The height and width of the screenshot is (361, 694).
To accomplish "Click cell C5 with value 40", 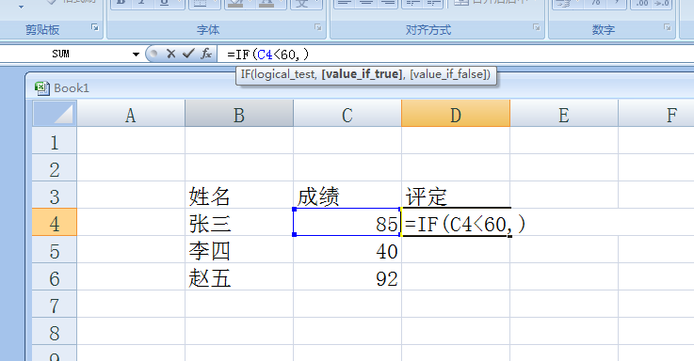I will tap(347, 250).
